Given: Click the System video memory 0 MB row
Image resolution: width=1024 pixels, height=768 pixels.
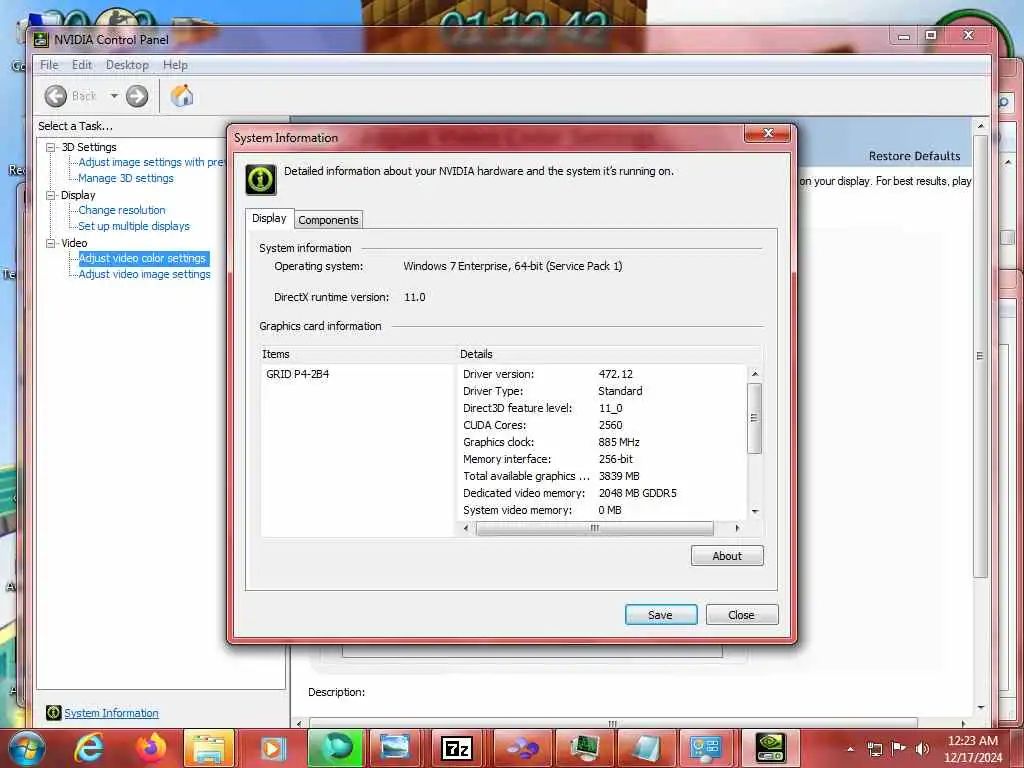Looking at the screenshot, I should coord(543,510).
